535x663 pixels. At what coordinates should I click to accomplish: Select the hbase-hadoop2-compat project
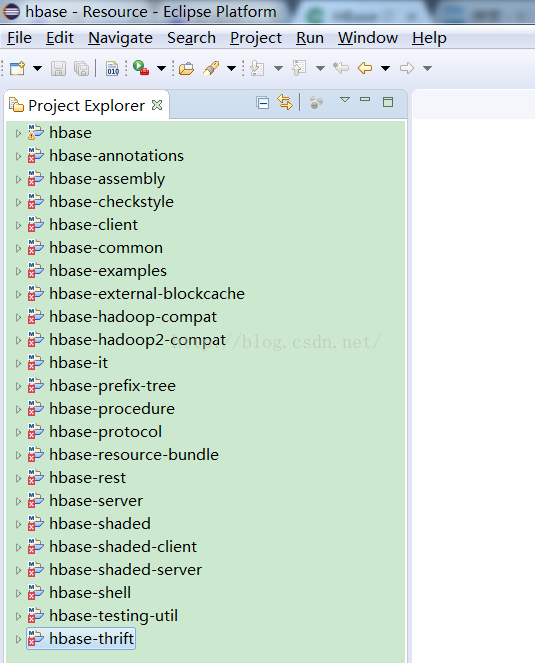tap(137, 340)
